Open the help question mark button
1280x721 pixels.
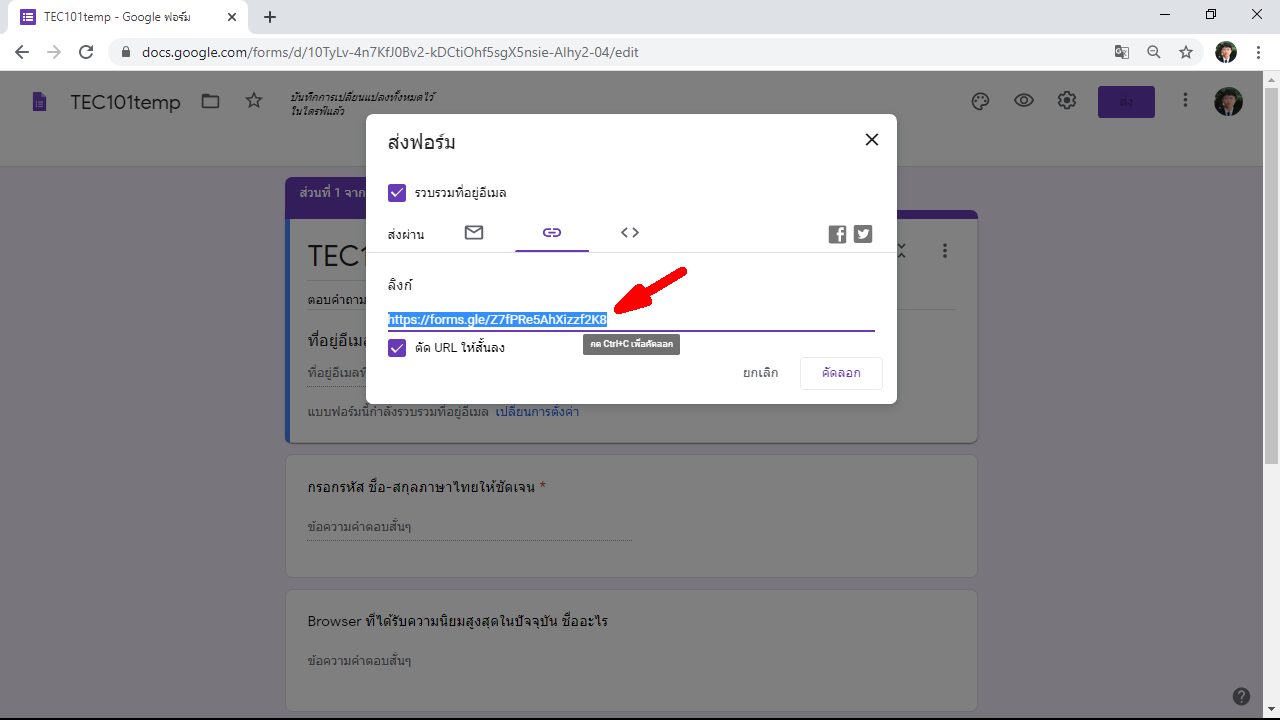(1241, 697)
